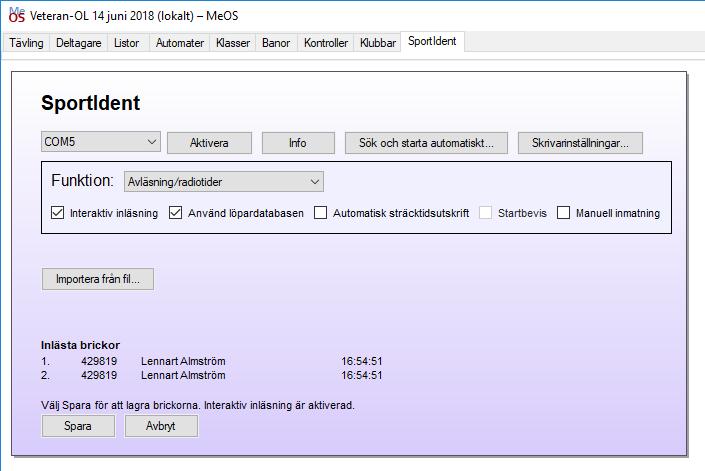
Task: Click the MeOS application icon in title bar
Action: [x=17, y=15]
